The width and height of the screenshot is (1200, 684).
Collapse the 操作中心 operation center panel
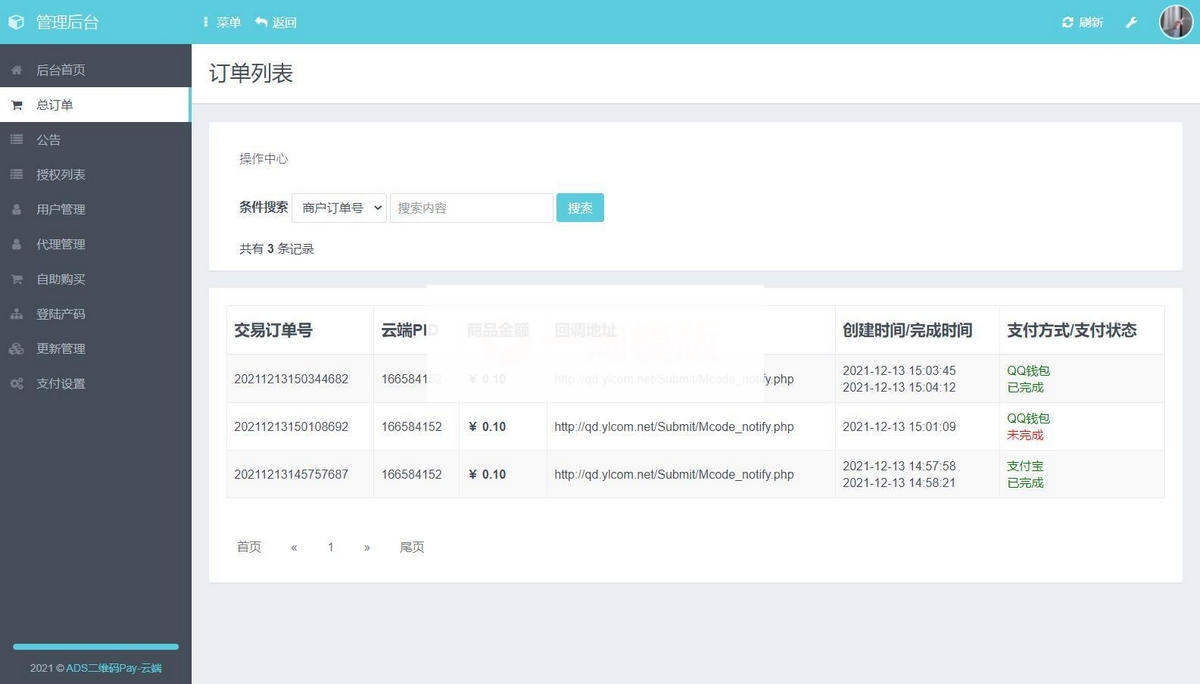point(264,158)
